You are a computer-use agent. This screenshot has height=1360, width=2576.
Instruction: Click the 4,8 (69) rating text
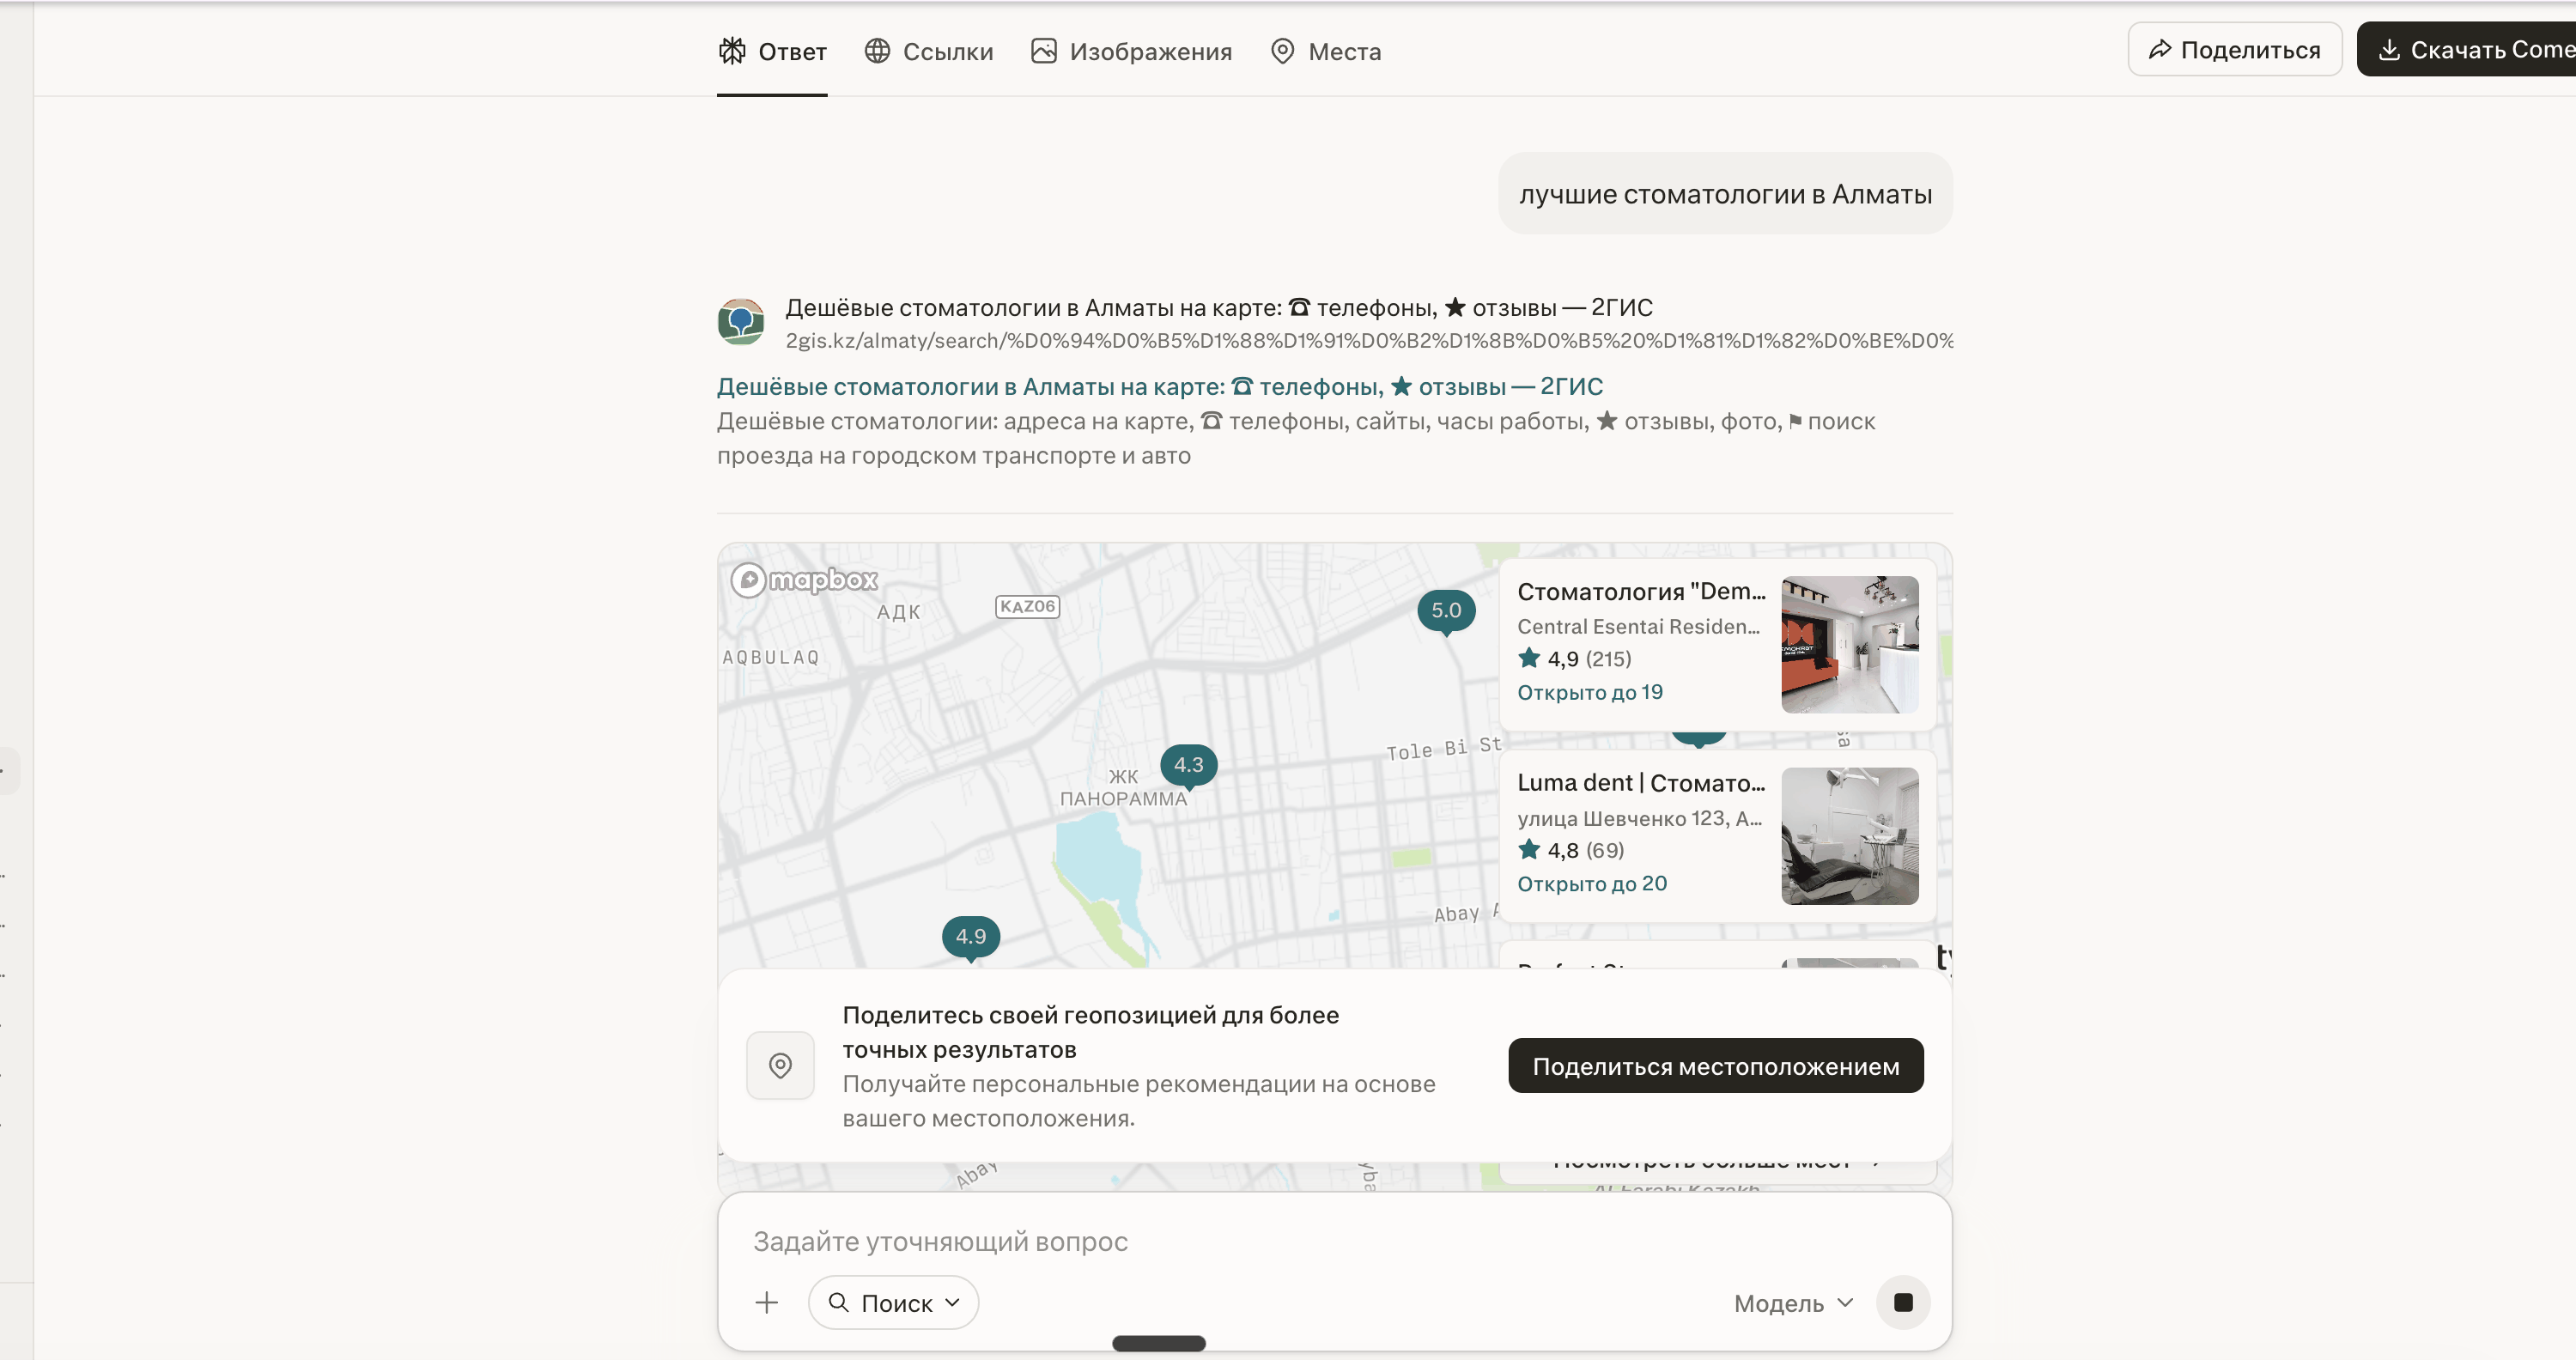(x=1571, y=850)
